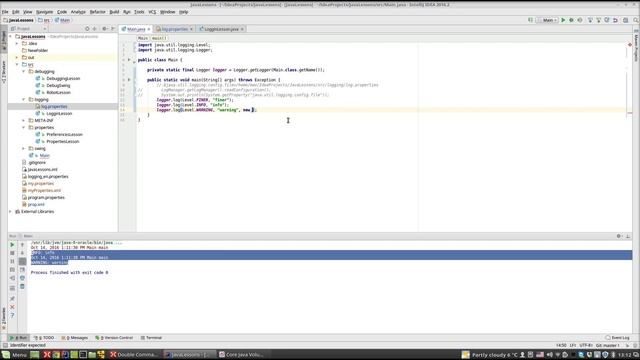Open the Refactor menu

click(98, 12)
